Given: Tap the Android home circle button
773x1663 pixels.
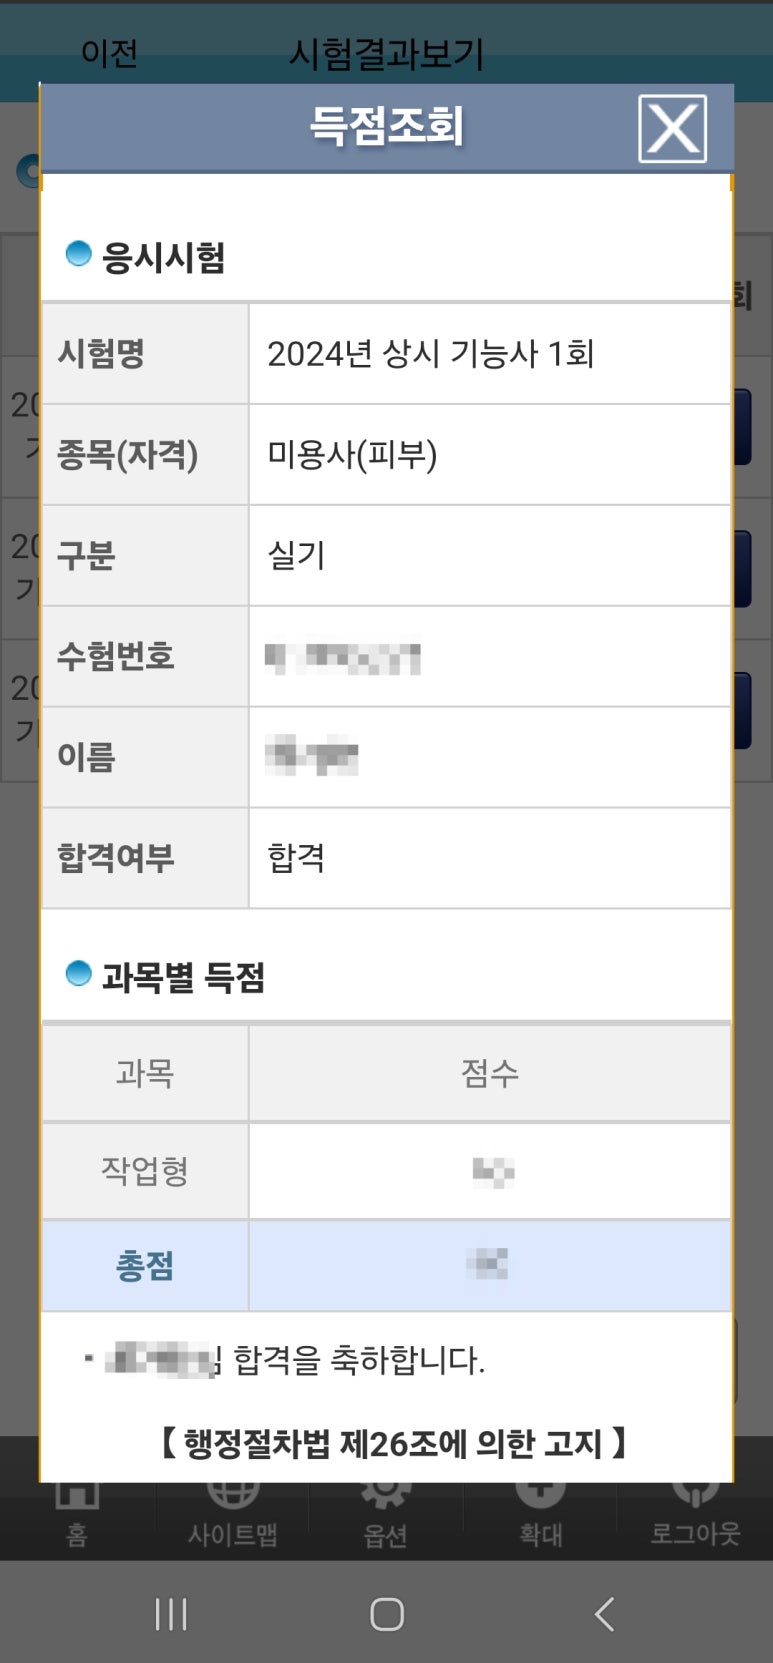Looking at the screenshot, I should coord(386,1611).
